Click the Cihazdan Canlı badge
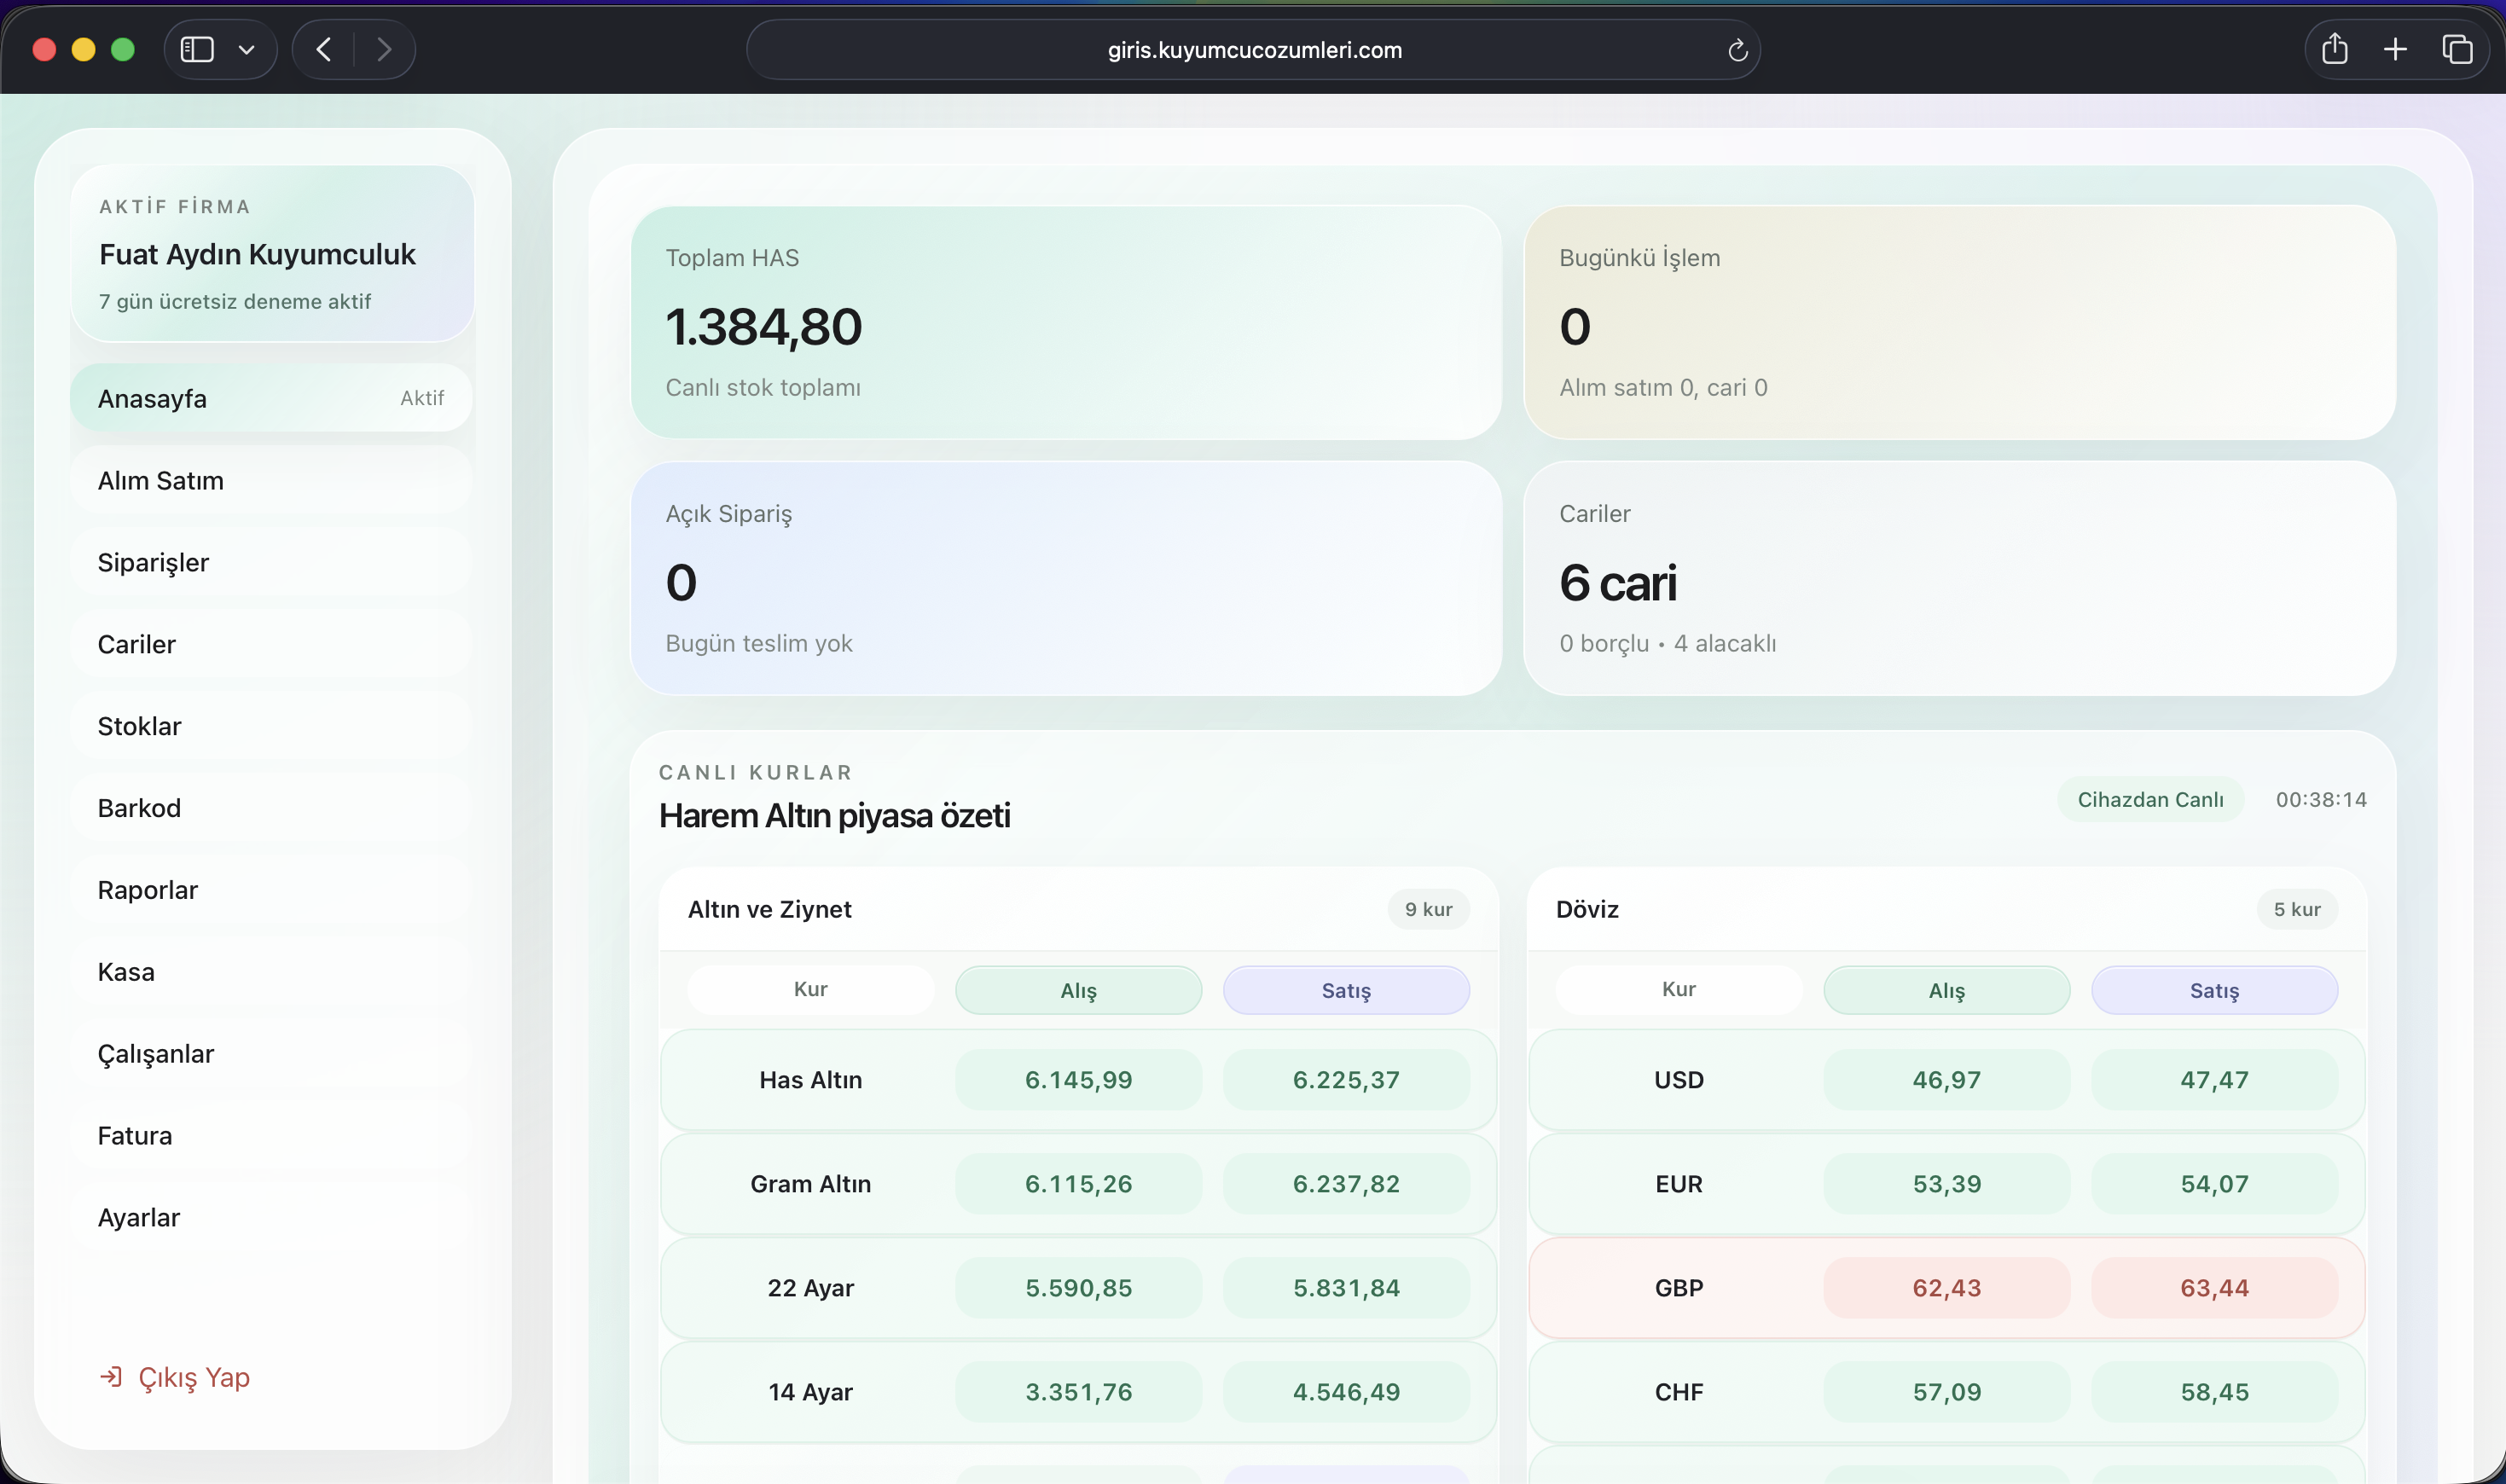2506x1484 pixels. (2150, 799)
